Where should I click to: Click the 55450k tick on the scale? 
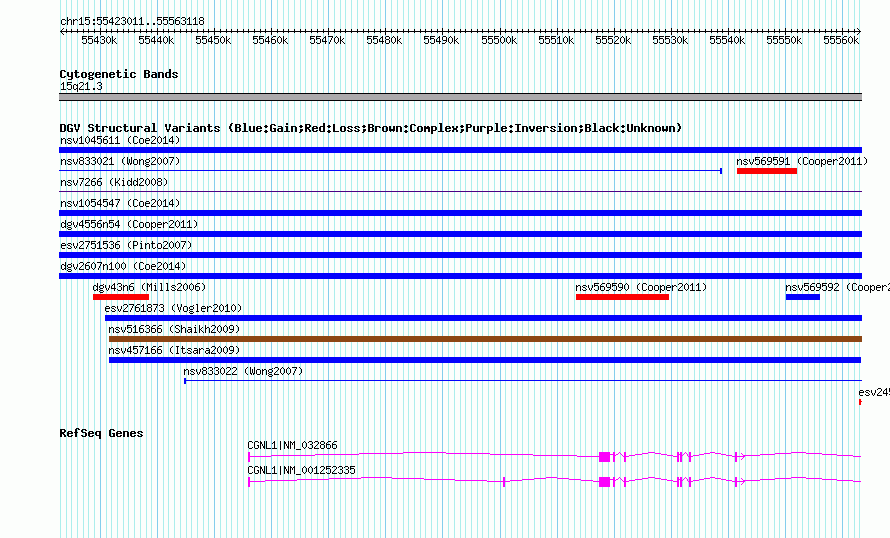[x=213, y=40]
